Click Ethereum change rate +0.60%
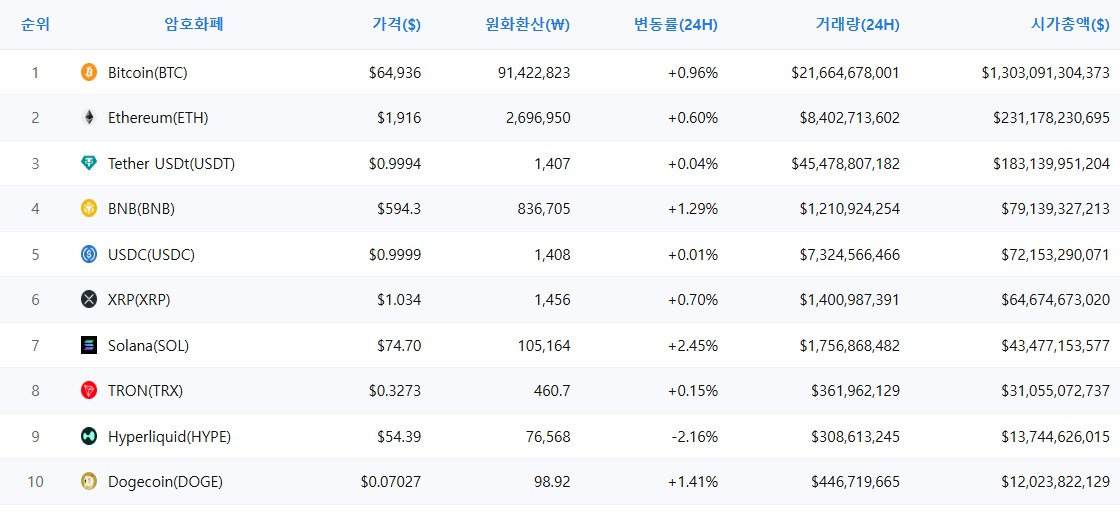This screenshot has height=514, width=1120. [693, 119]
